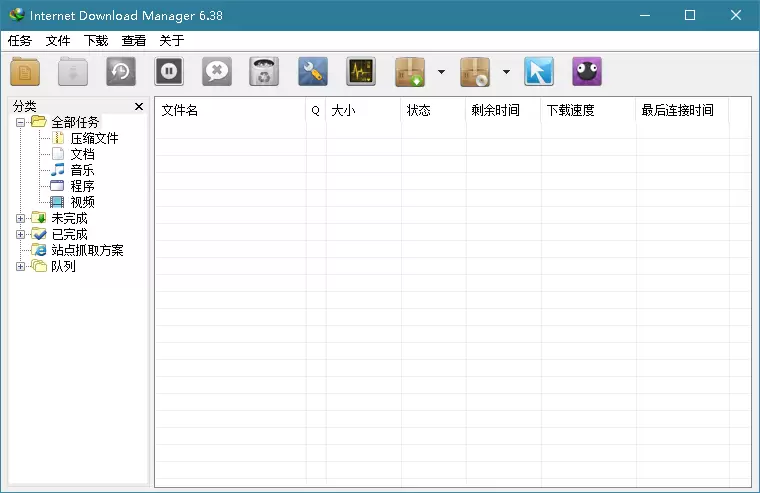The width and height of the screenshot is (760, 493).
Task: Click the window icon beside 程序
Action: pos(57,186)
